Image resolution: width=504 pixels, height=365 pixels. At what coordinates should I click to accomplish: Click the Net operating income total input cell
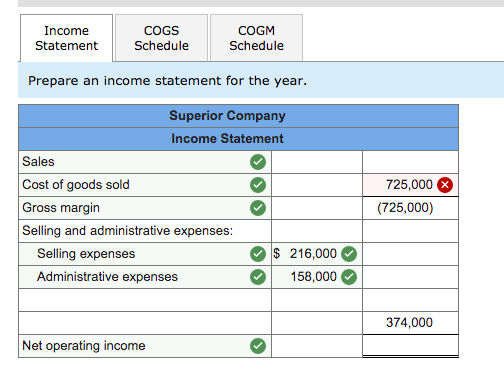tap(410, 346)
